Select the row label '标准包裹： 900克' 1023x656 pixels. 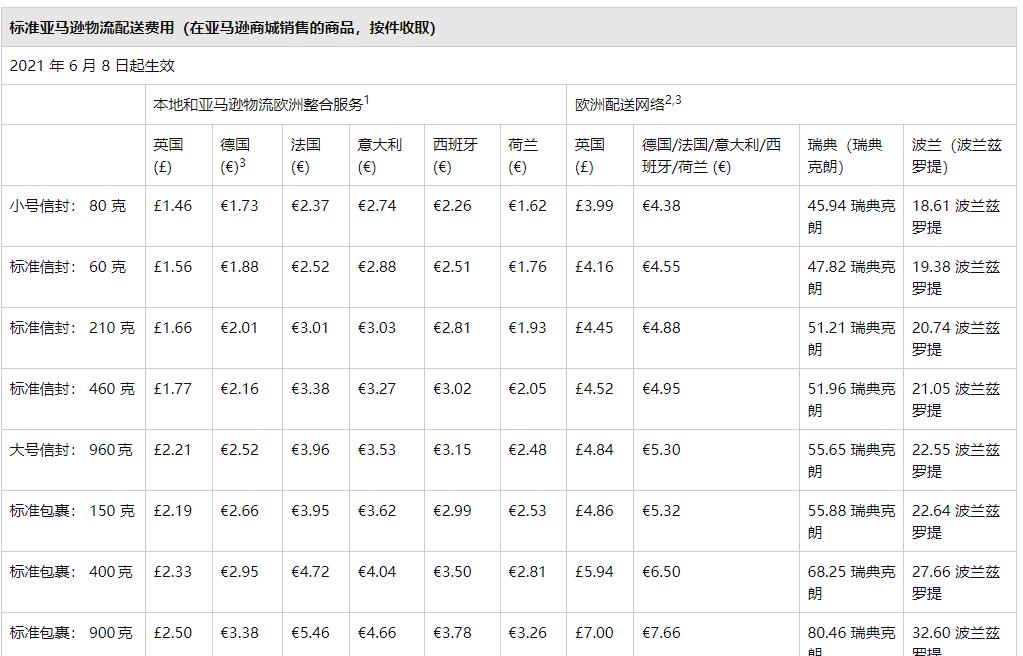(x=70, y=633)
